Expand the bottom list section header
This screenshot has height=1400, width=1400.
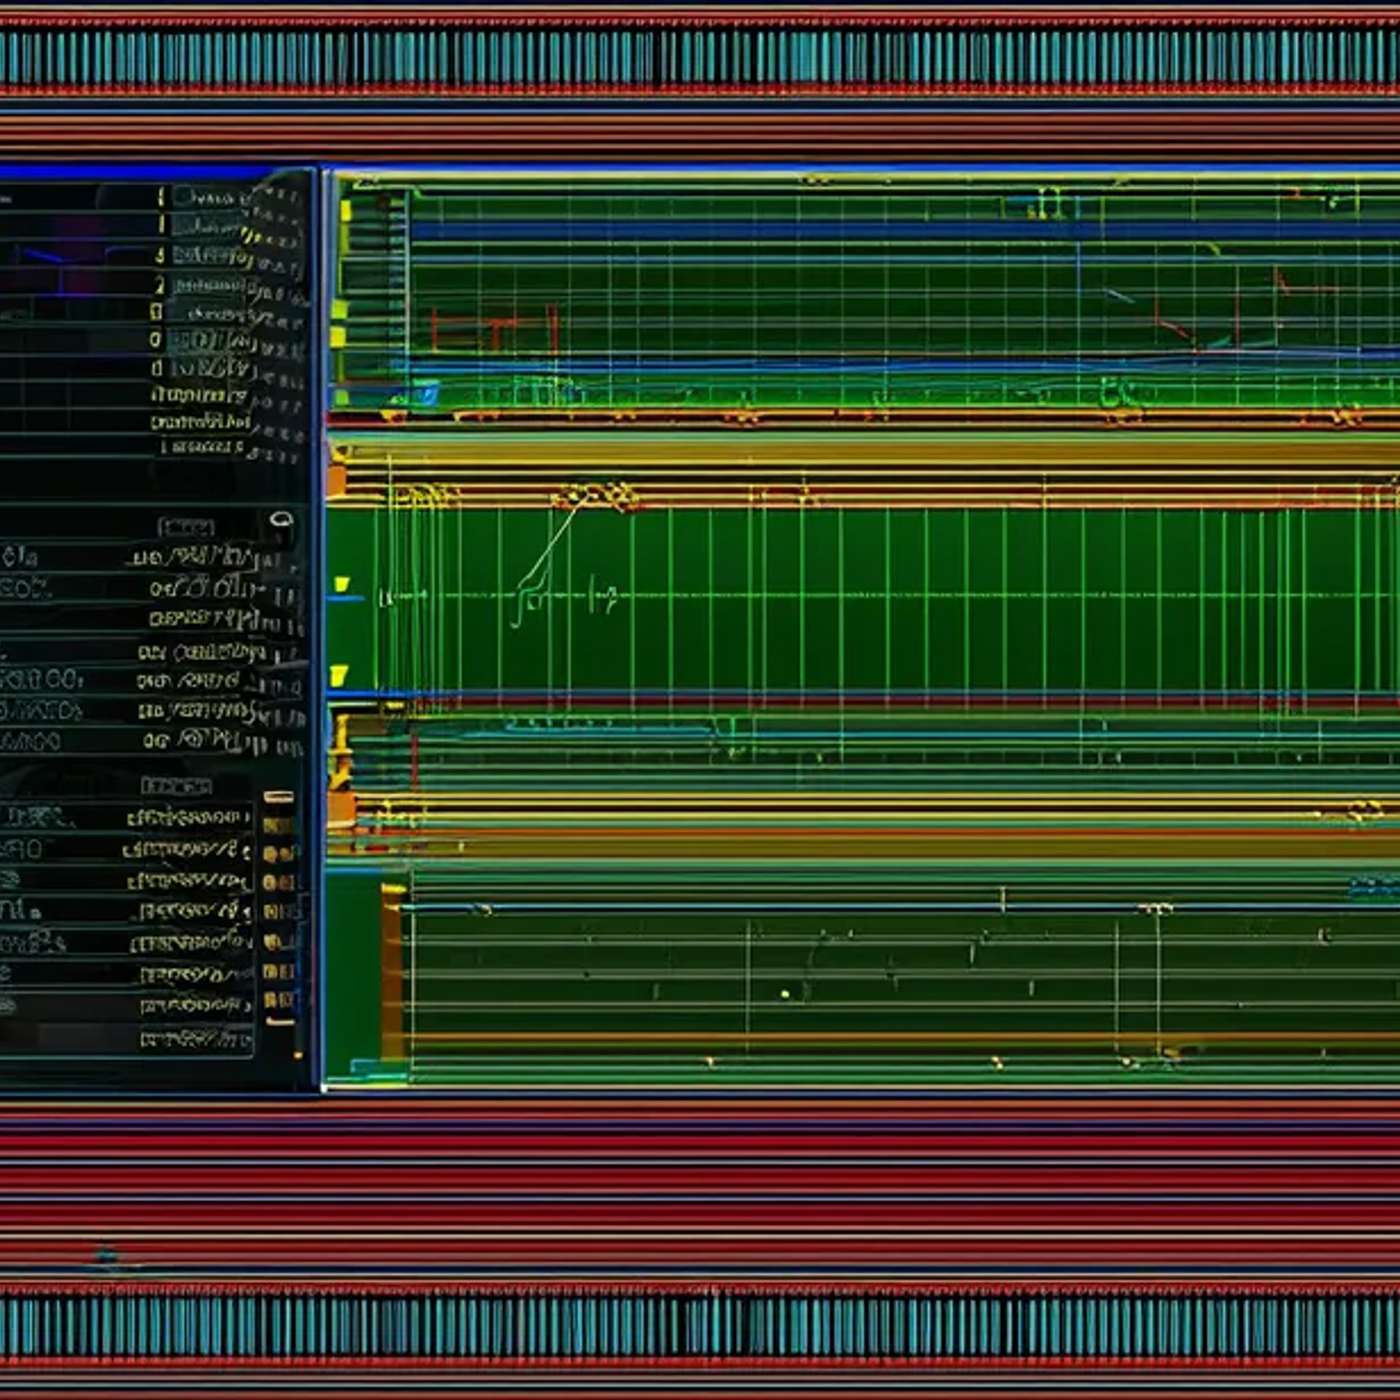tap(176, 786)
